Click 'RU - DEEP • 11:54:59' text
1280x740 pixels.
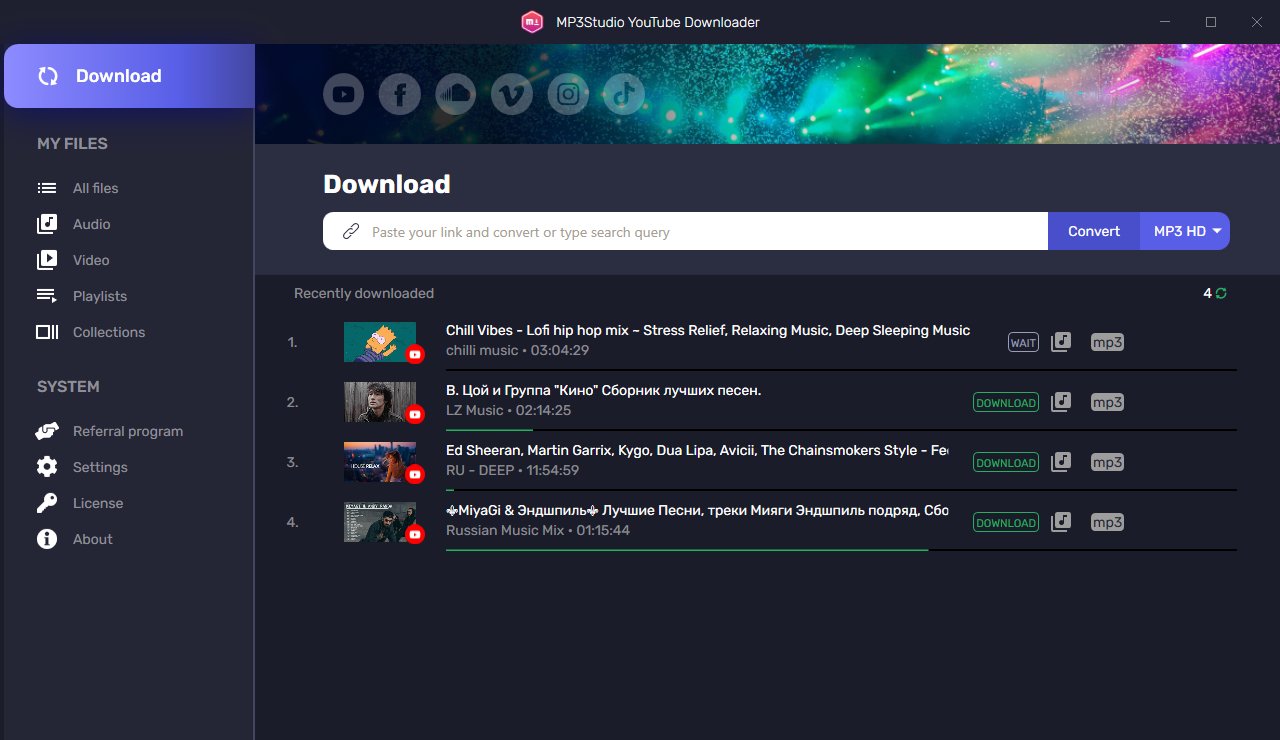pyautogui.click(x=512, y=470)
